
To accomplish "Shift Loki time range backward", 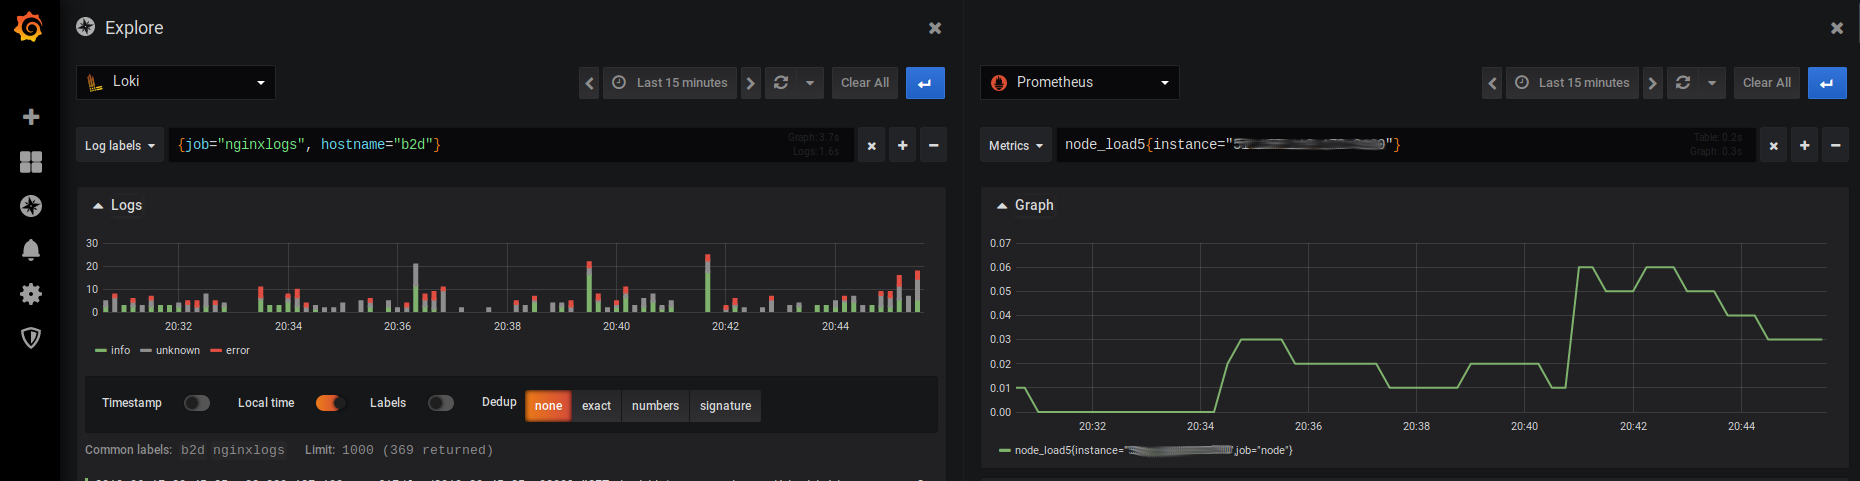I will coord(589,83).
